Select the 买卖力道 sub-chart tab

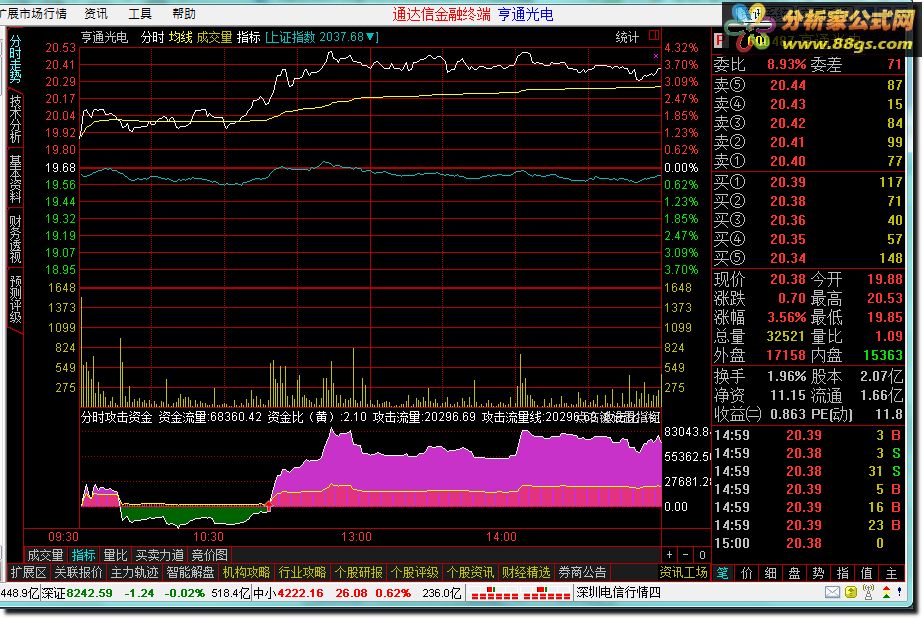click(160, 555)
